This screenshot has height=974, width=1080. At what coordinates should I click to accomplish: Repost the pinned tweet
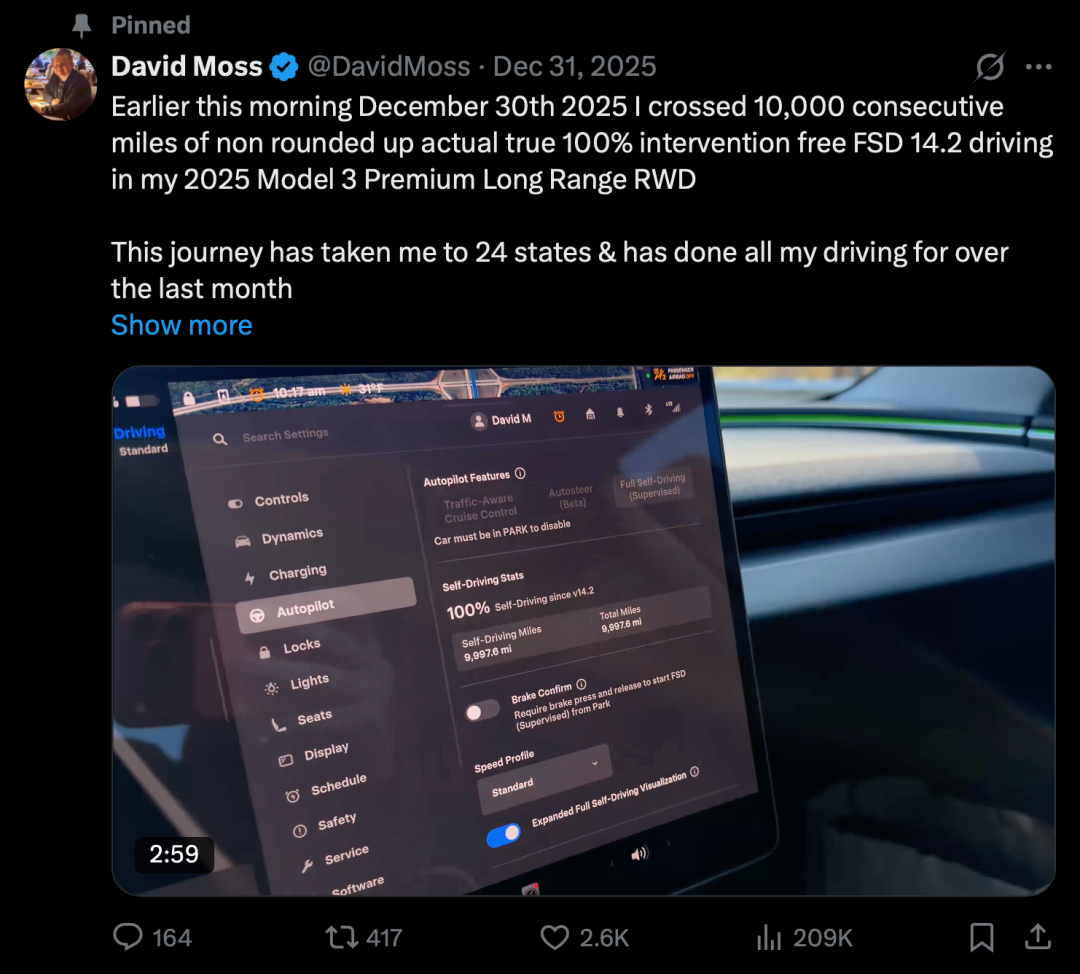(344, 937)
